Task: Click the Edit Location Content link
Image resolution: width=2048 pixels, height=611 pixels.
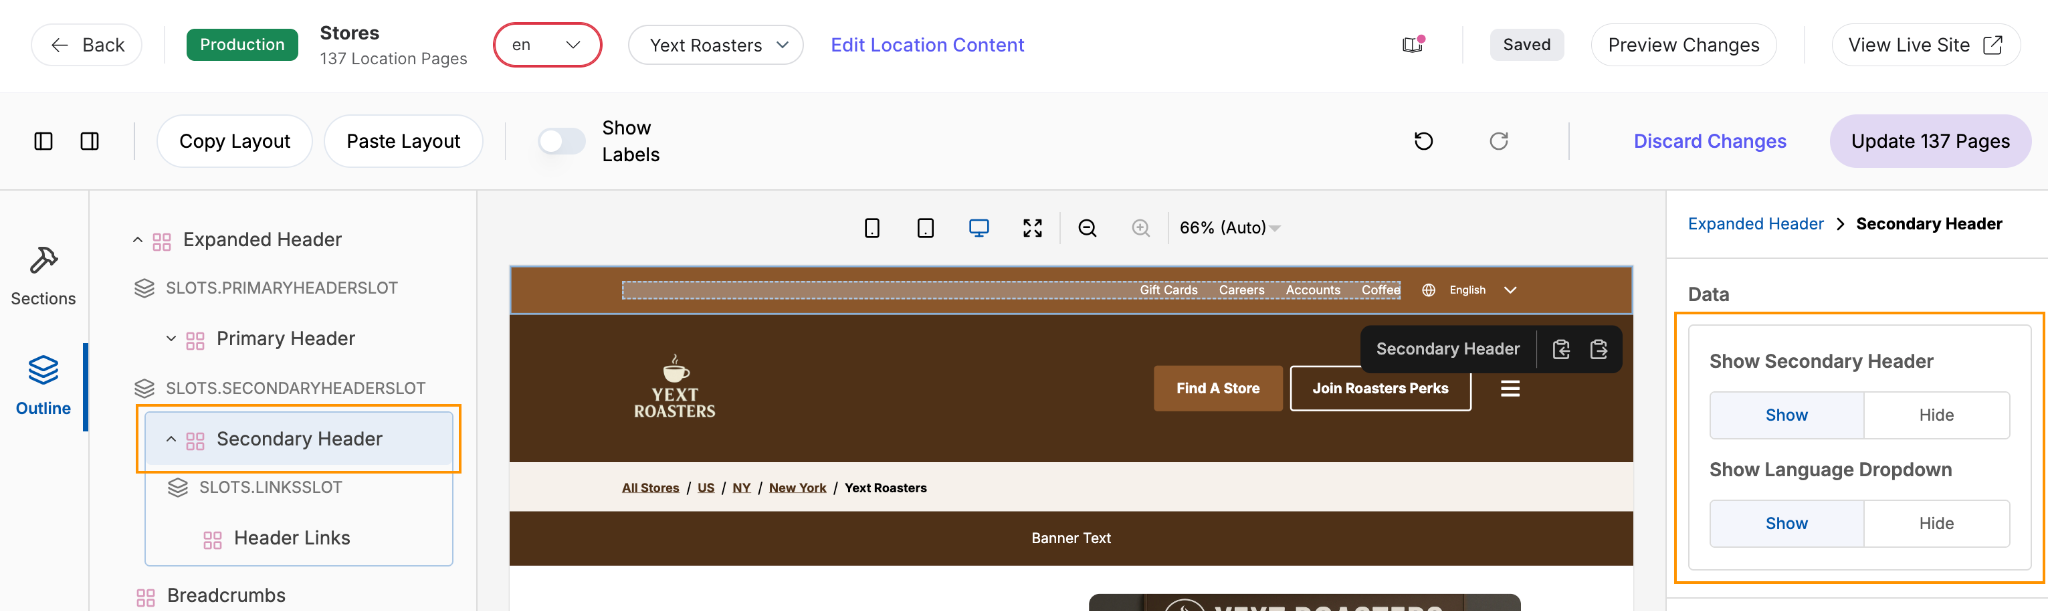Action: 927,45
